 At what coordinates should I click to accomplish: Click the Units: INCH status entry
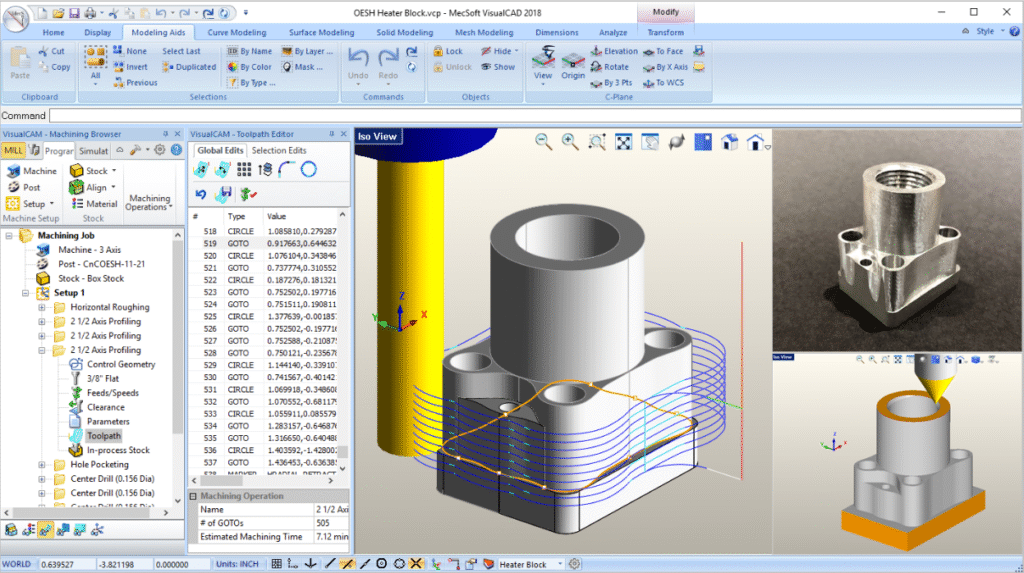coord(237,564)
